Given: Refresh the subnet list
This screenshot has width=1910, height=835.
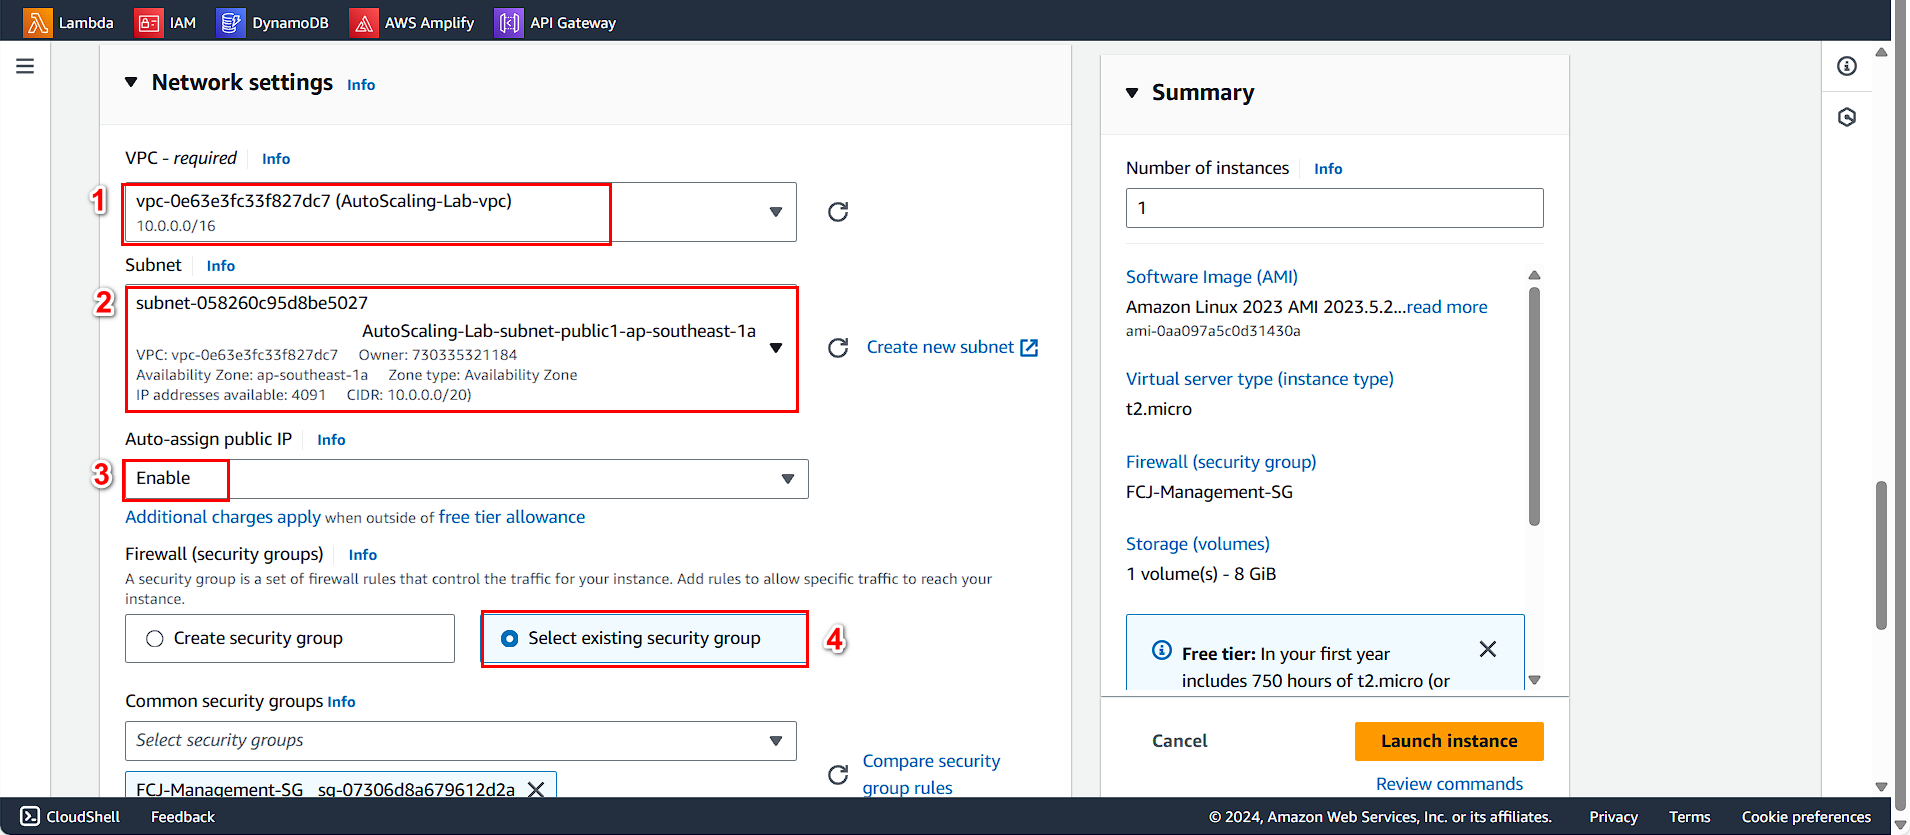Looking at the screenshot, I should click(838, 348).
